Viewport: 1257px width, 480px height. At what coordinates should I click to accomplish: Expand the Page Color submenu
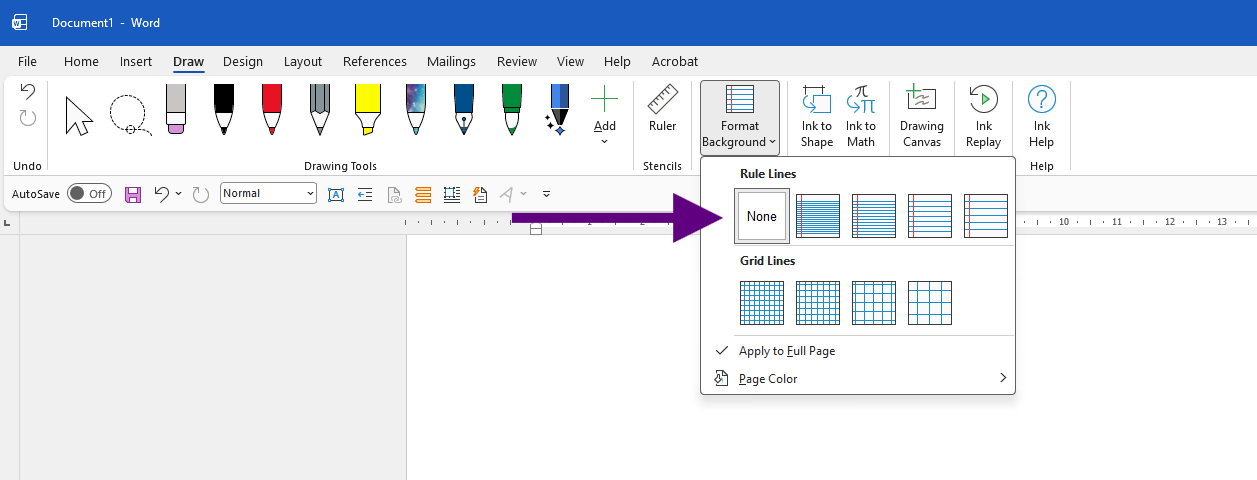click(858, 379)
